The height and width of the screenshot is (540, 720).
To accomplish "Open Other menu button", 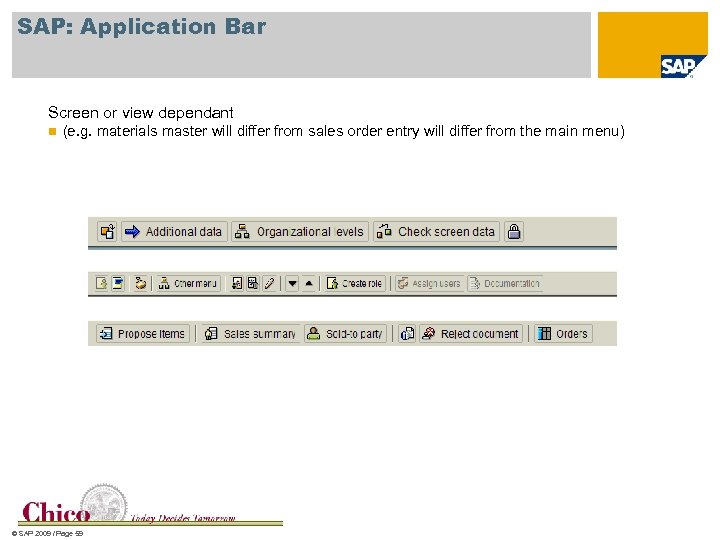I will click(188, 283).
